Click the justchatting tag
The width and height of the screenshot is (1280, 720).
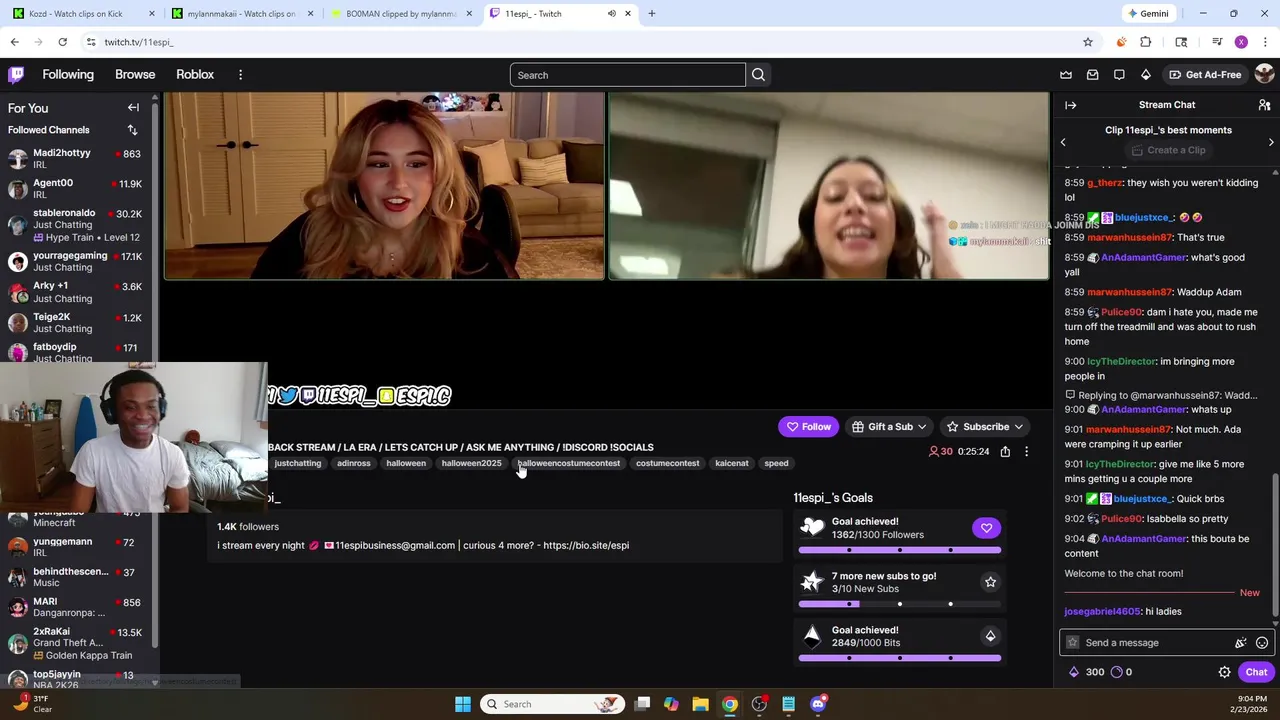click(x=298, y=464)
